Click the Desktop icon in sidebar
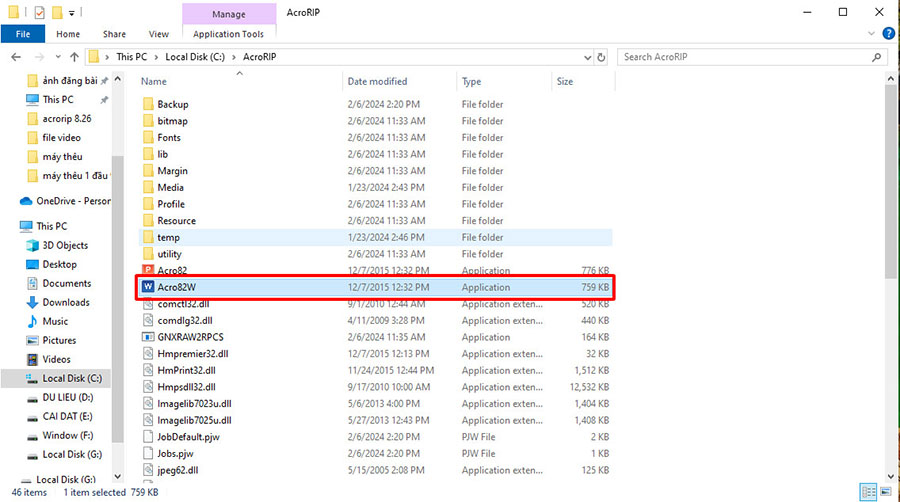This screenshot has height=502, width=900. (33, 264)
